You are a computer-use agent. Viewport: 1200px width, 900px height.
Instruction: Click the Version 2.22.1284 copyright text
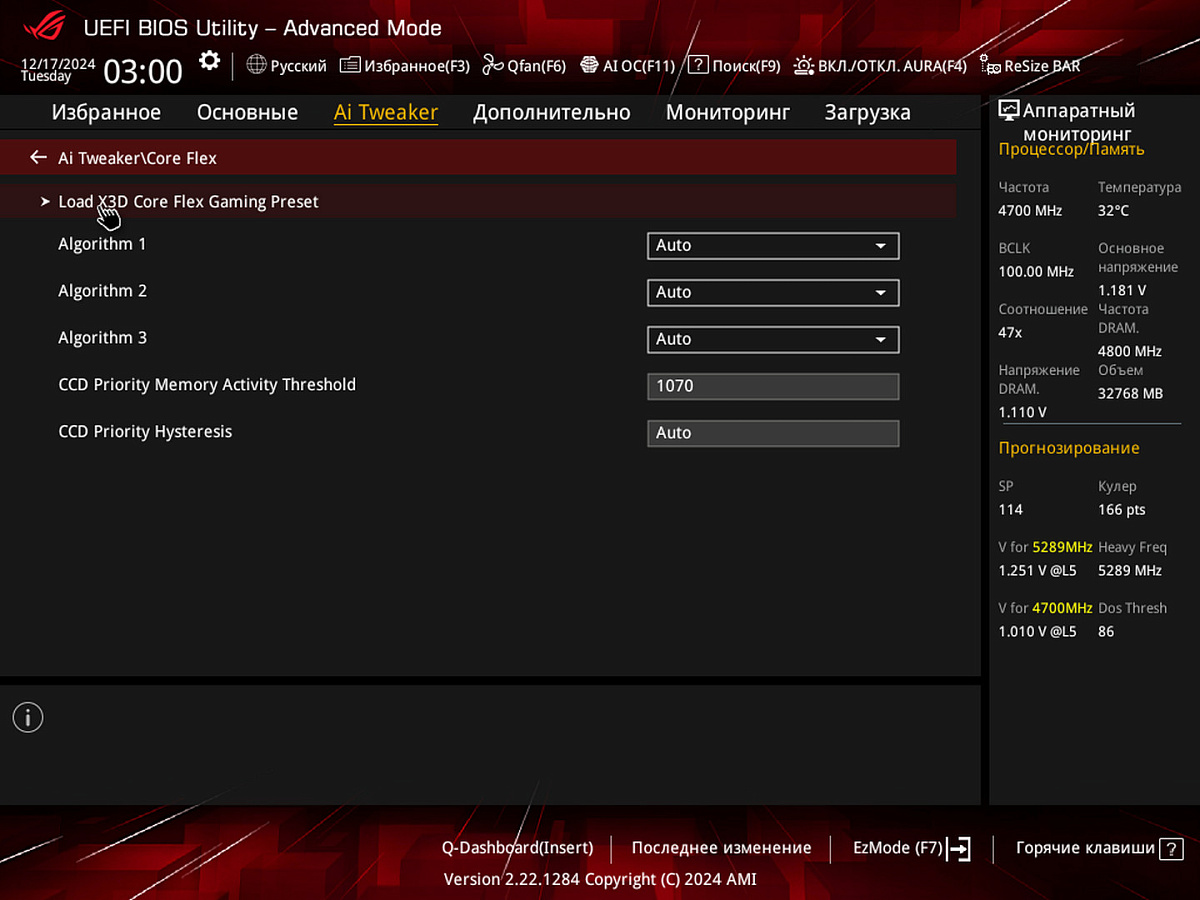[x=600, y=879]
